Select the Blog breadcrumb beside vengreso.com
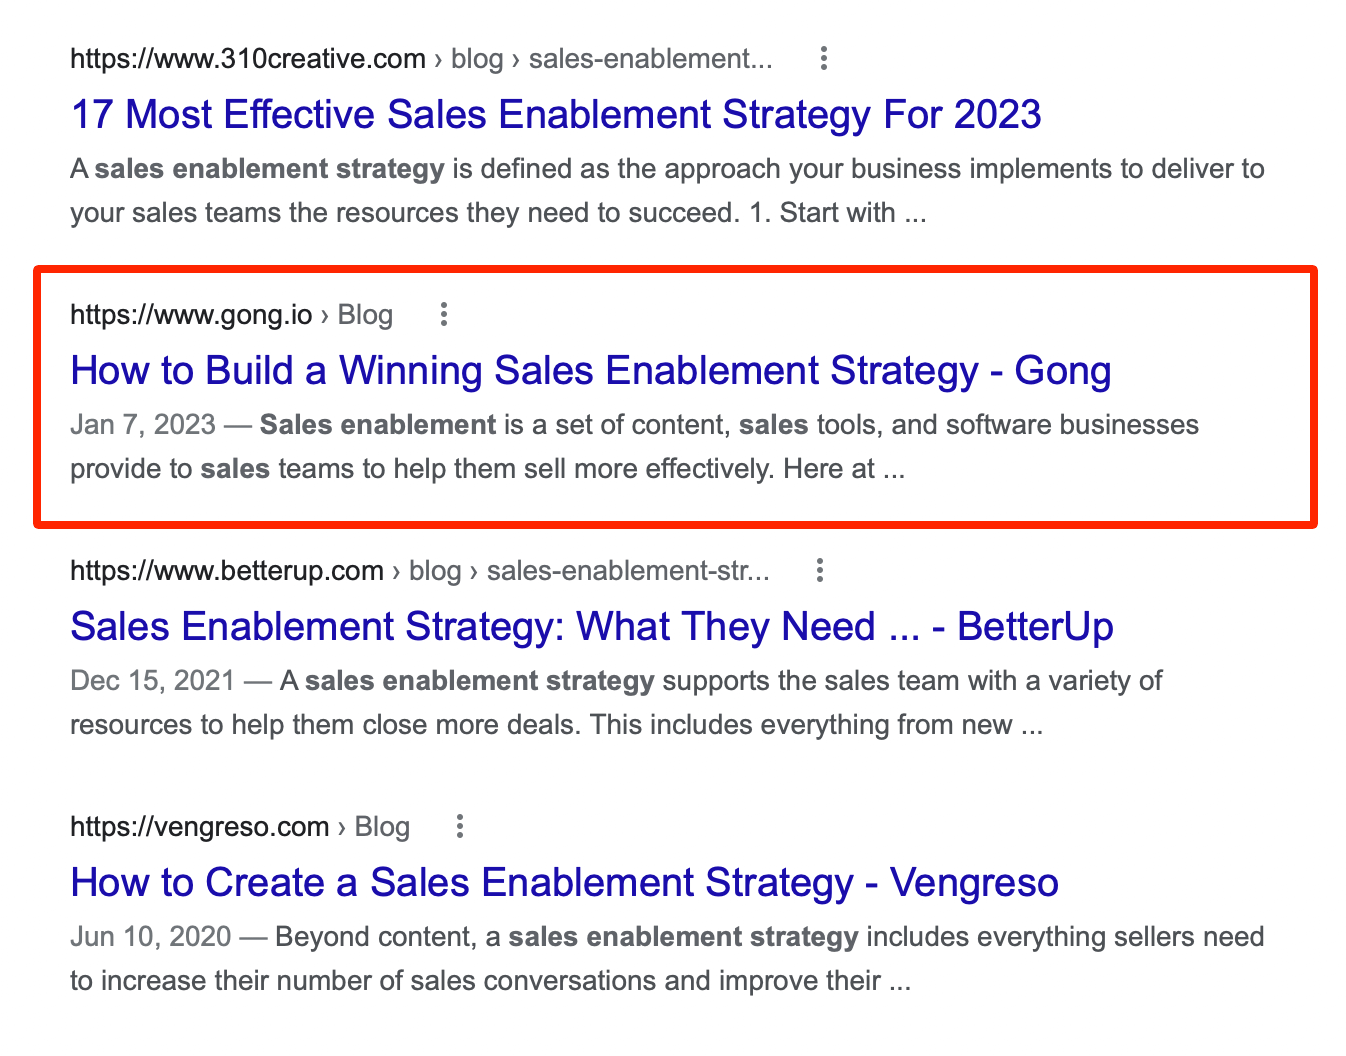Viewport: 1346px width, 1056px height. [381, 826]
